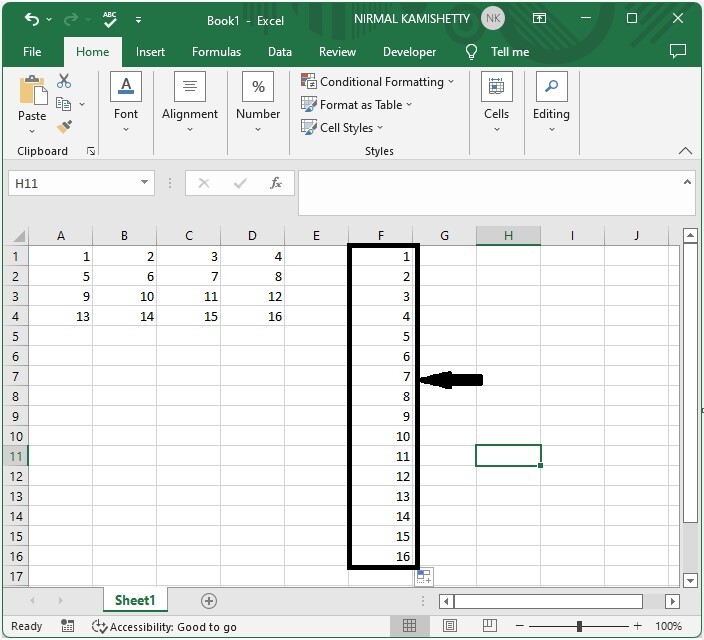The image size is (704, 640).
Task: Switch to Page Layout view
Action: point(449,626)
